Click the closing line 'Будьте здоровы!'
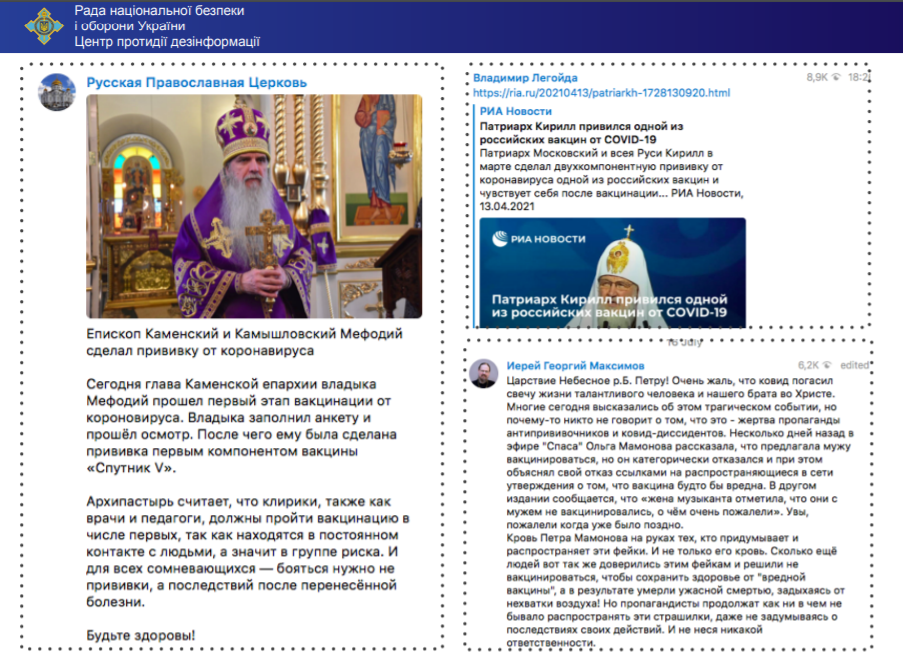The height and width of the screenshot is (660, 903). tap(141, 635)
